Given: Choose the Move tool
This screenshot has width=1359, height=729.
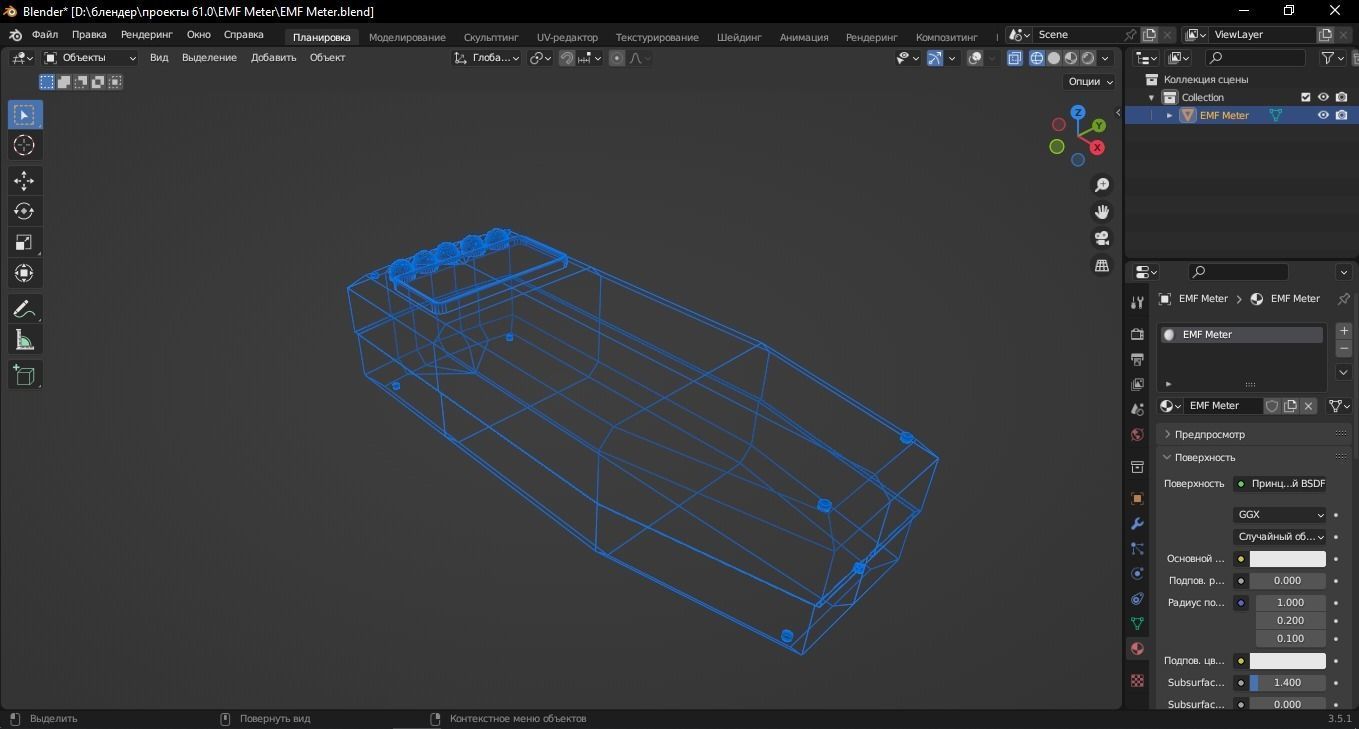Looking at the screenshot, I should pos(25,180).
